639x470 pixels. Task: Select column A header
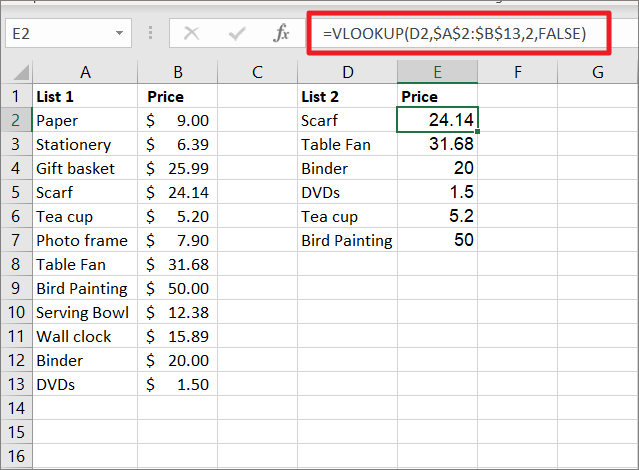pyautogui.click(x=85, y=72)
